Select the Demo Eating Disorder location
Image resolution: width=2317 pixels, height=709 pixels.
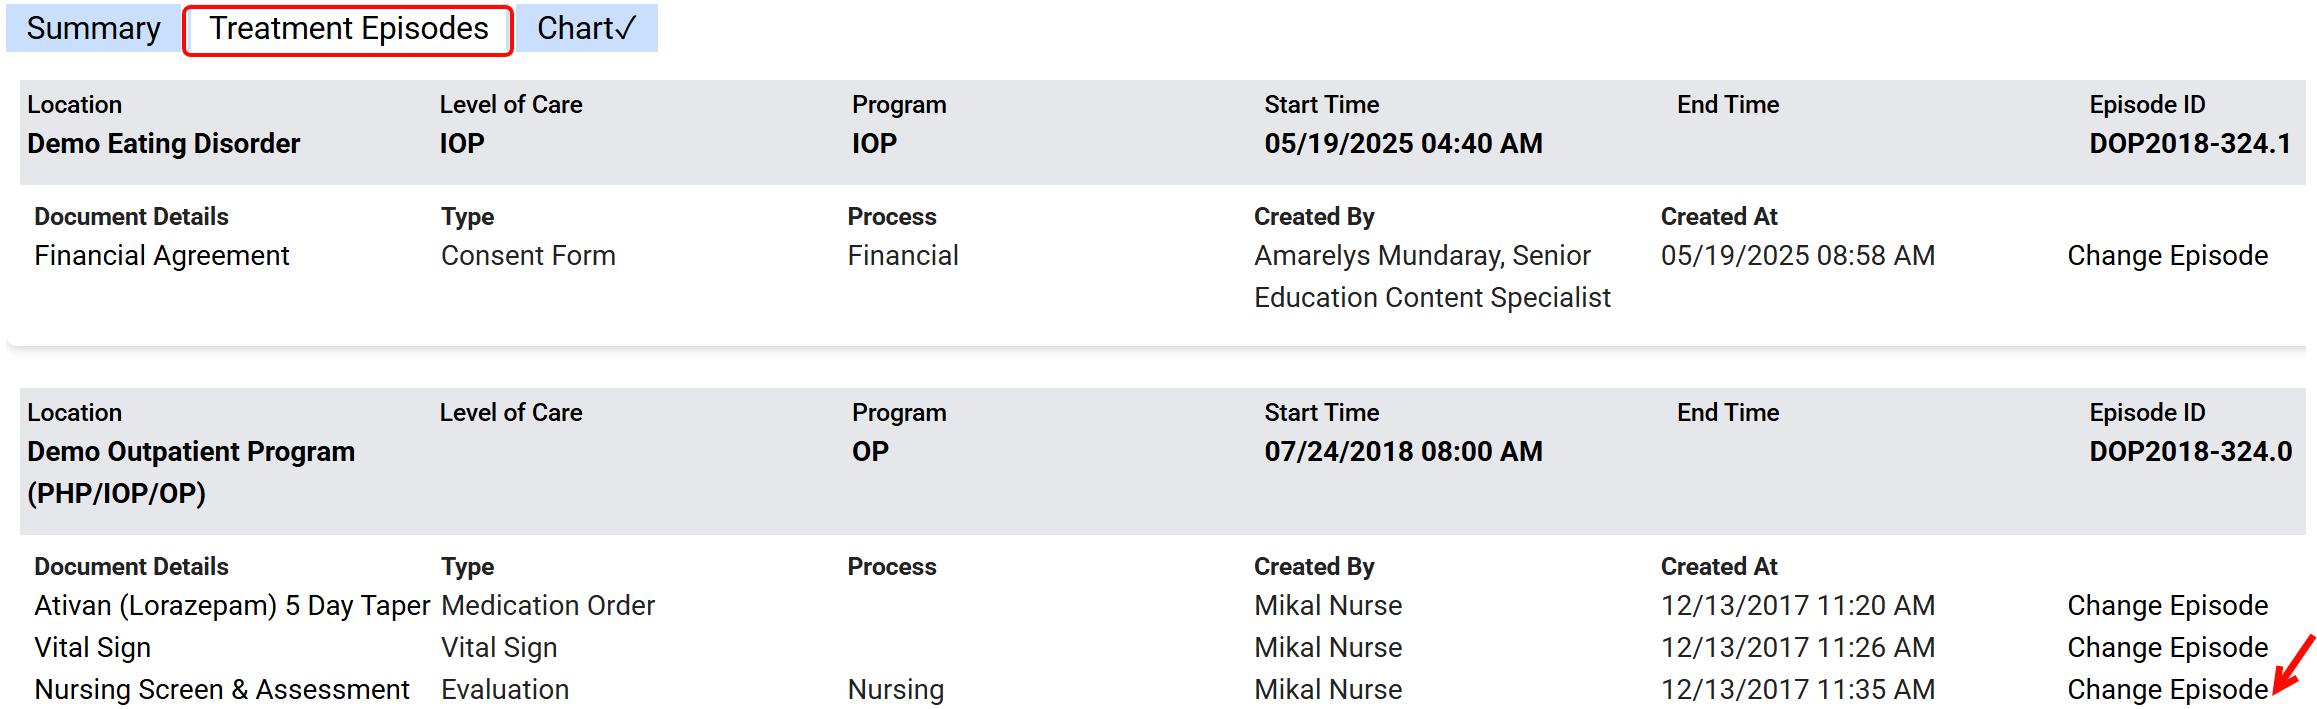pyautogui.click(x=163, y=144)
